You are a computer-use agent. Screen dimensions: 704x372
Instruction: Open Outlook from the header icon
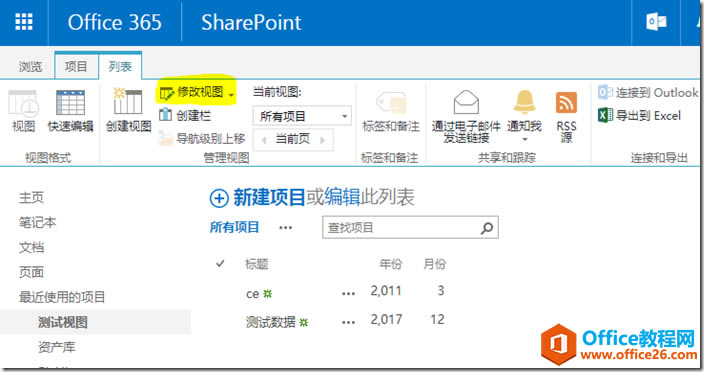point(656,22)
